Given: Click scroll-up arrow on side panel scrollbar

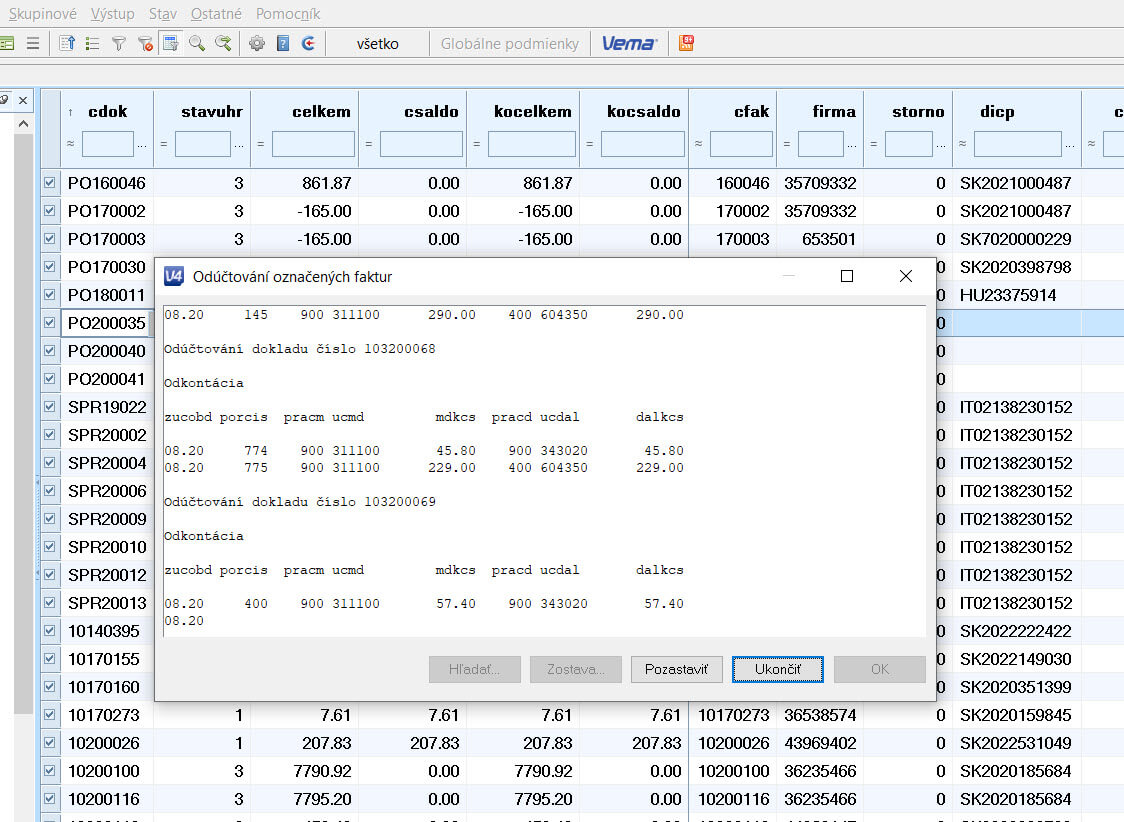Looking at the screenshot, I should tap(23, 124).
